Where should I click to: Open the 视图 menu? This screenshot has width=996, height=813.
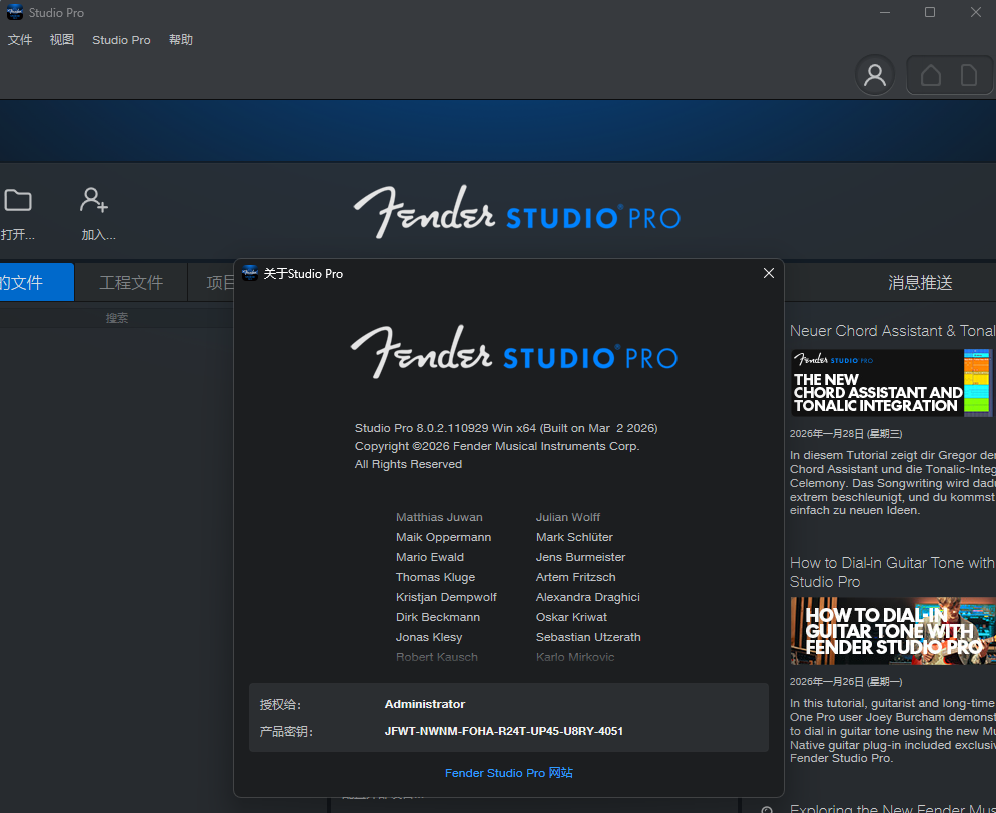[x=62, y=39]
